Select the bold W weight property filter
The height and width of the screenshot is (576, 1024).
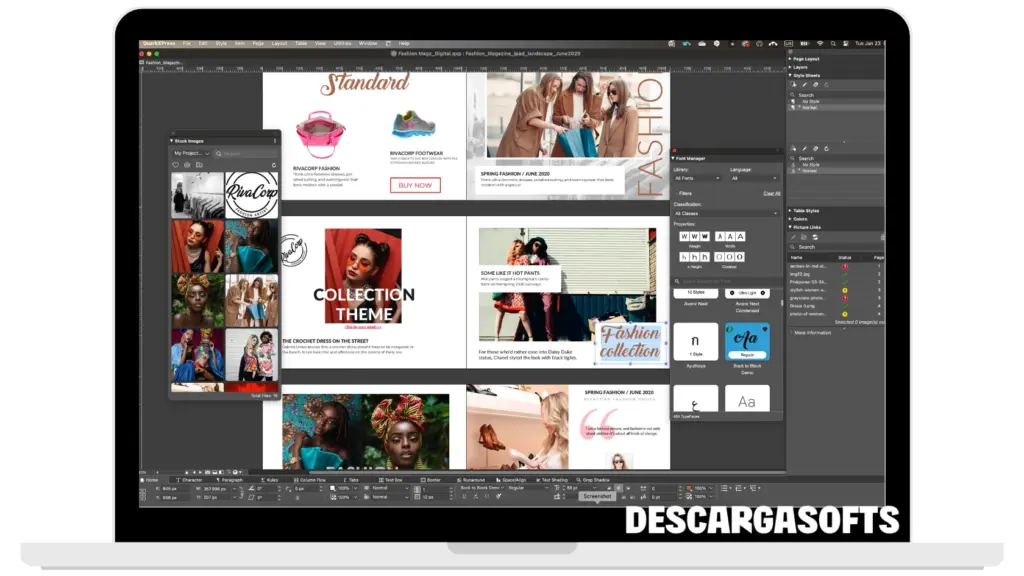click(x=702, y=236)
